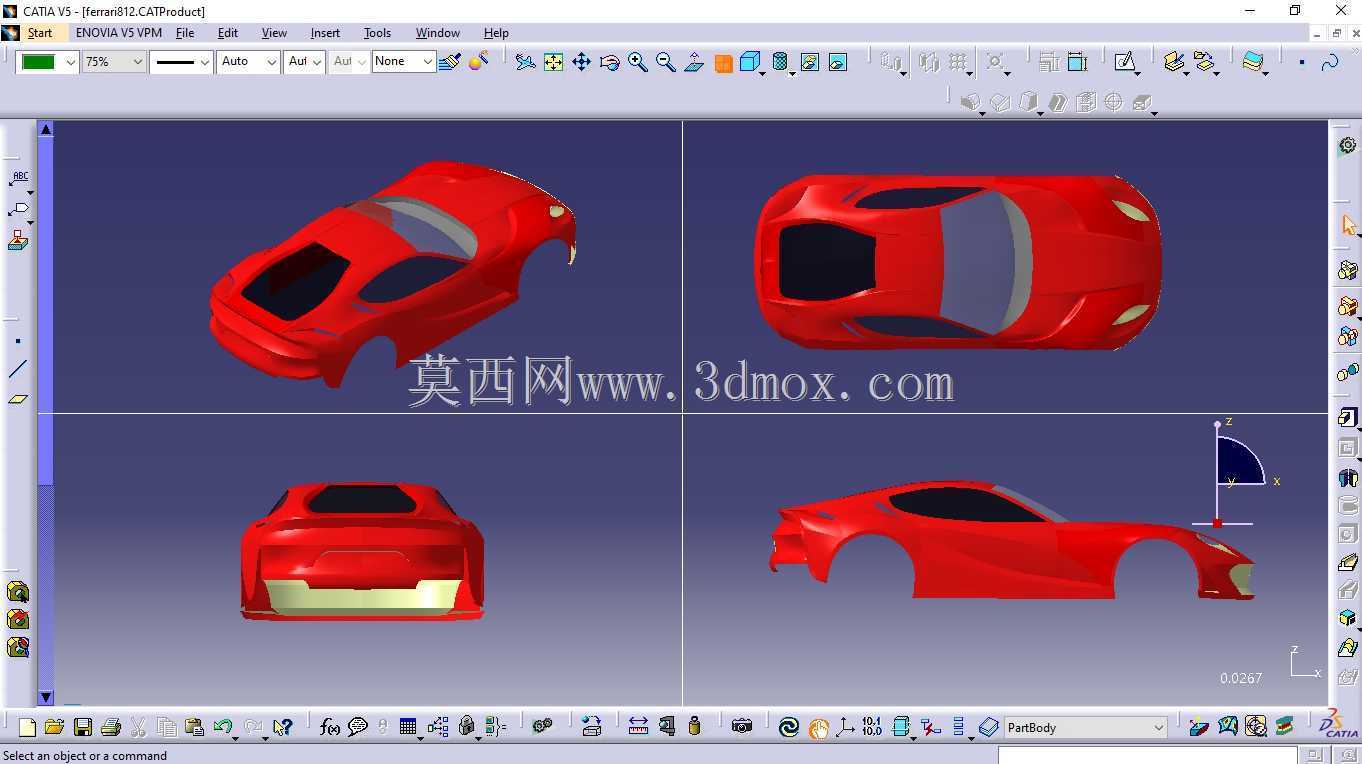Click the Hide/Show icon

pyautogui.click(x=809, y=62)
